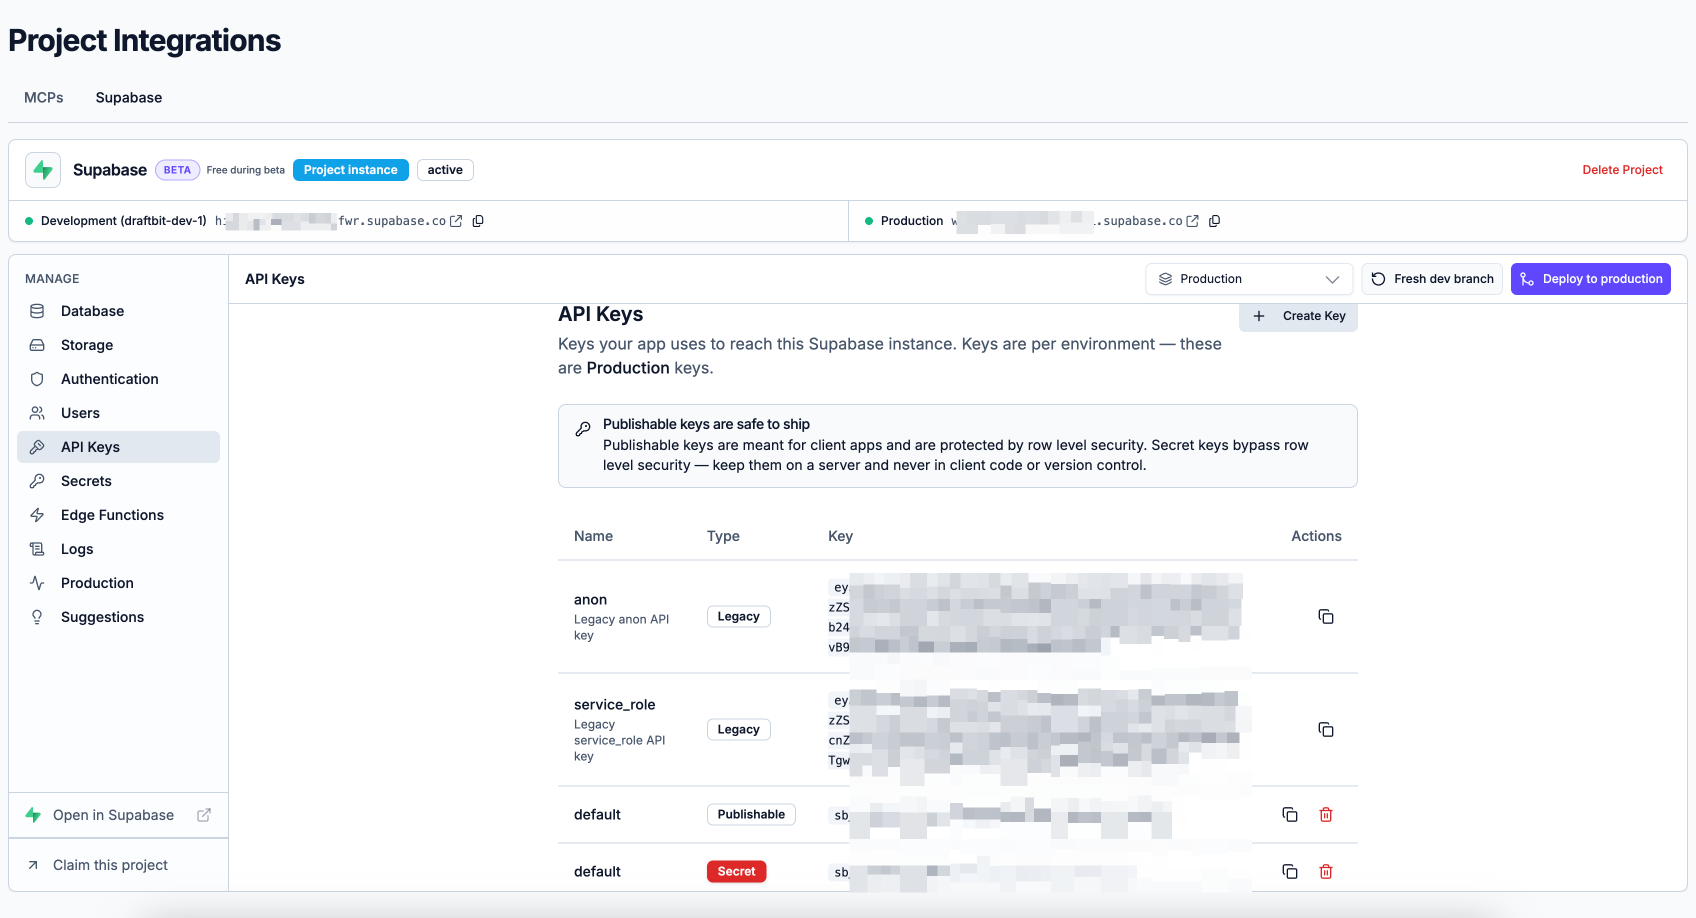
Task: Open Storage in the Manage sidebar
Action: click(x=118, y=345)
